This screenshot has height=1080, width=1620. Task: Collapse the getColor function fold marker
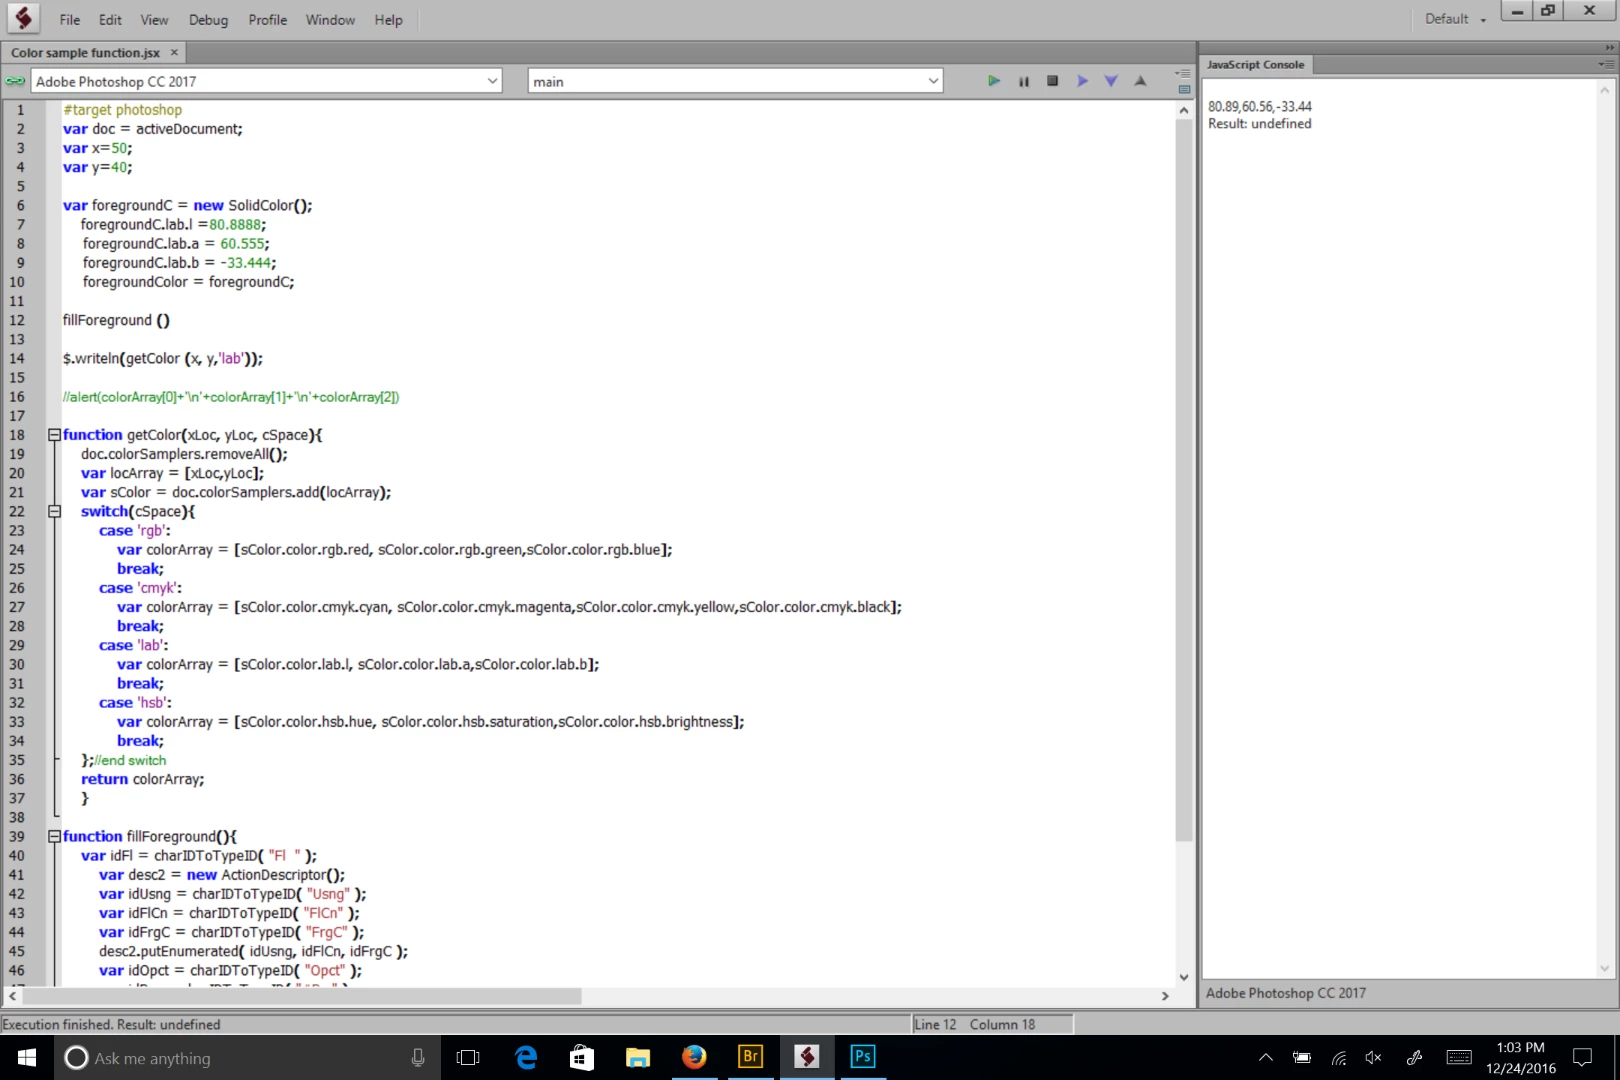coord(55,435)
